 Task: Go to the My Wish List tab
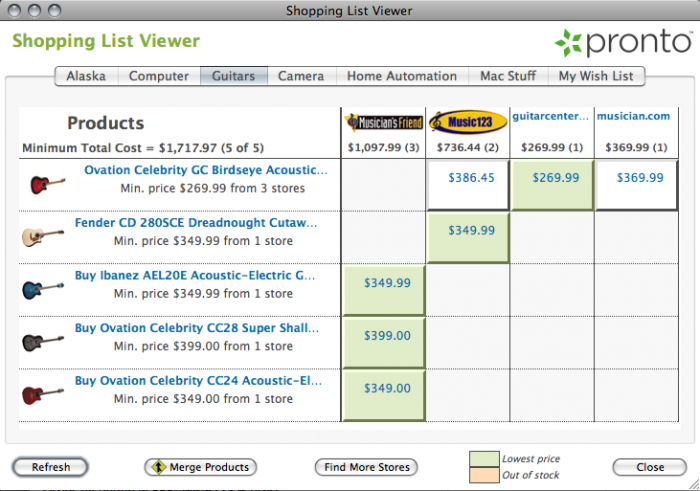[x=596, y=76]
